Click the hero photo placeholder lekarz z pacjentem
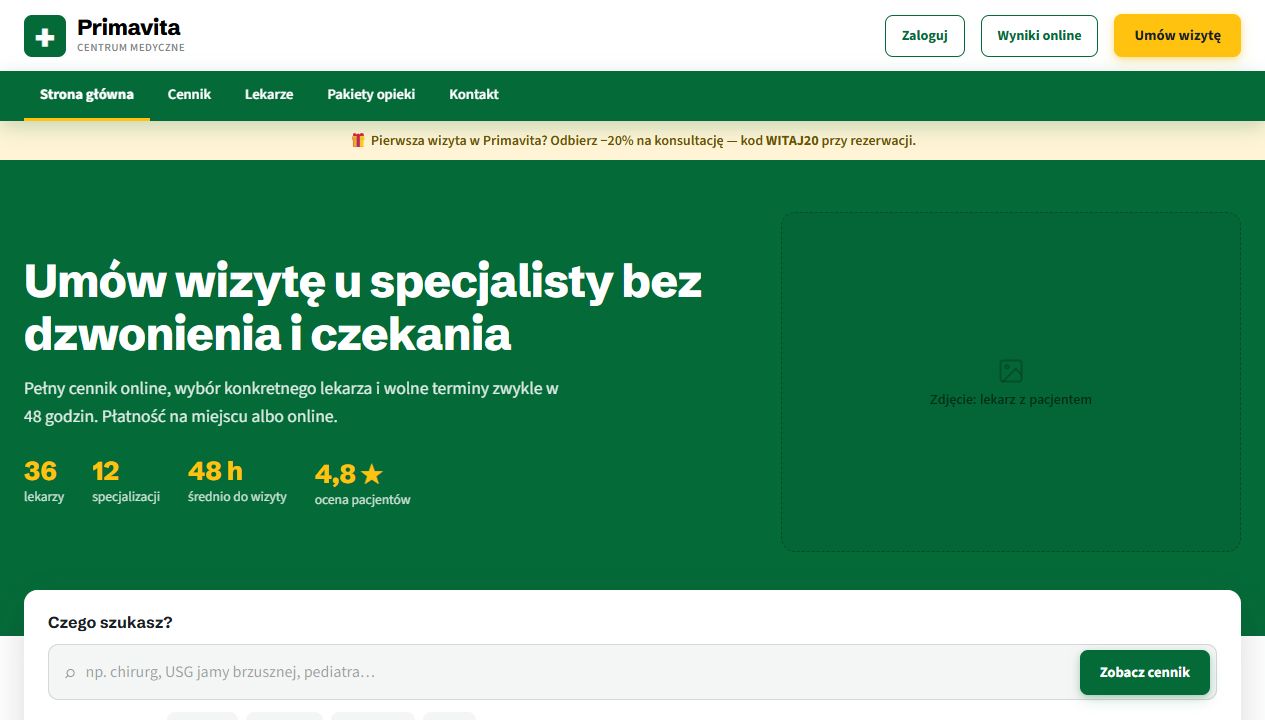The image size is (1265, 720). point(1011,381)
